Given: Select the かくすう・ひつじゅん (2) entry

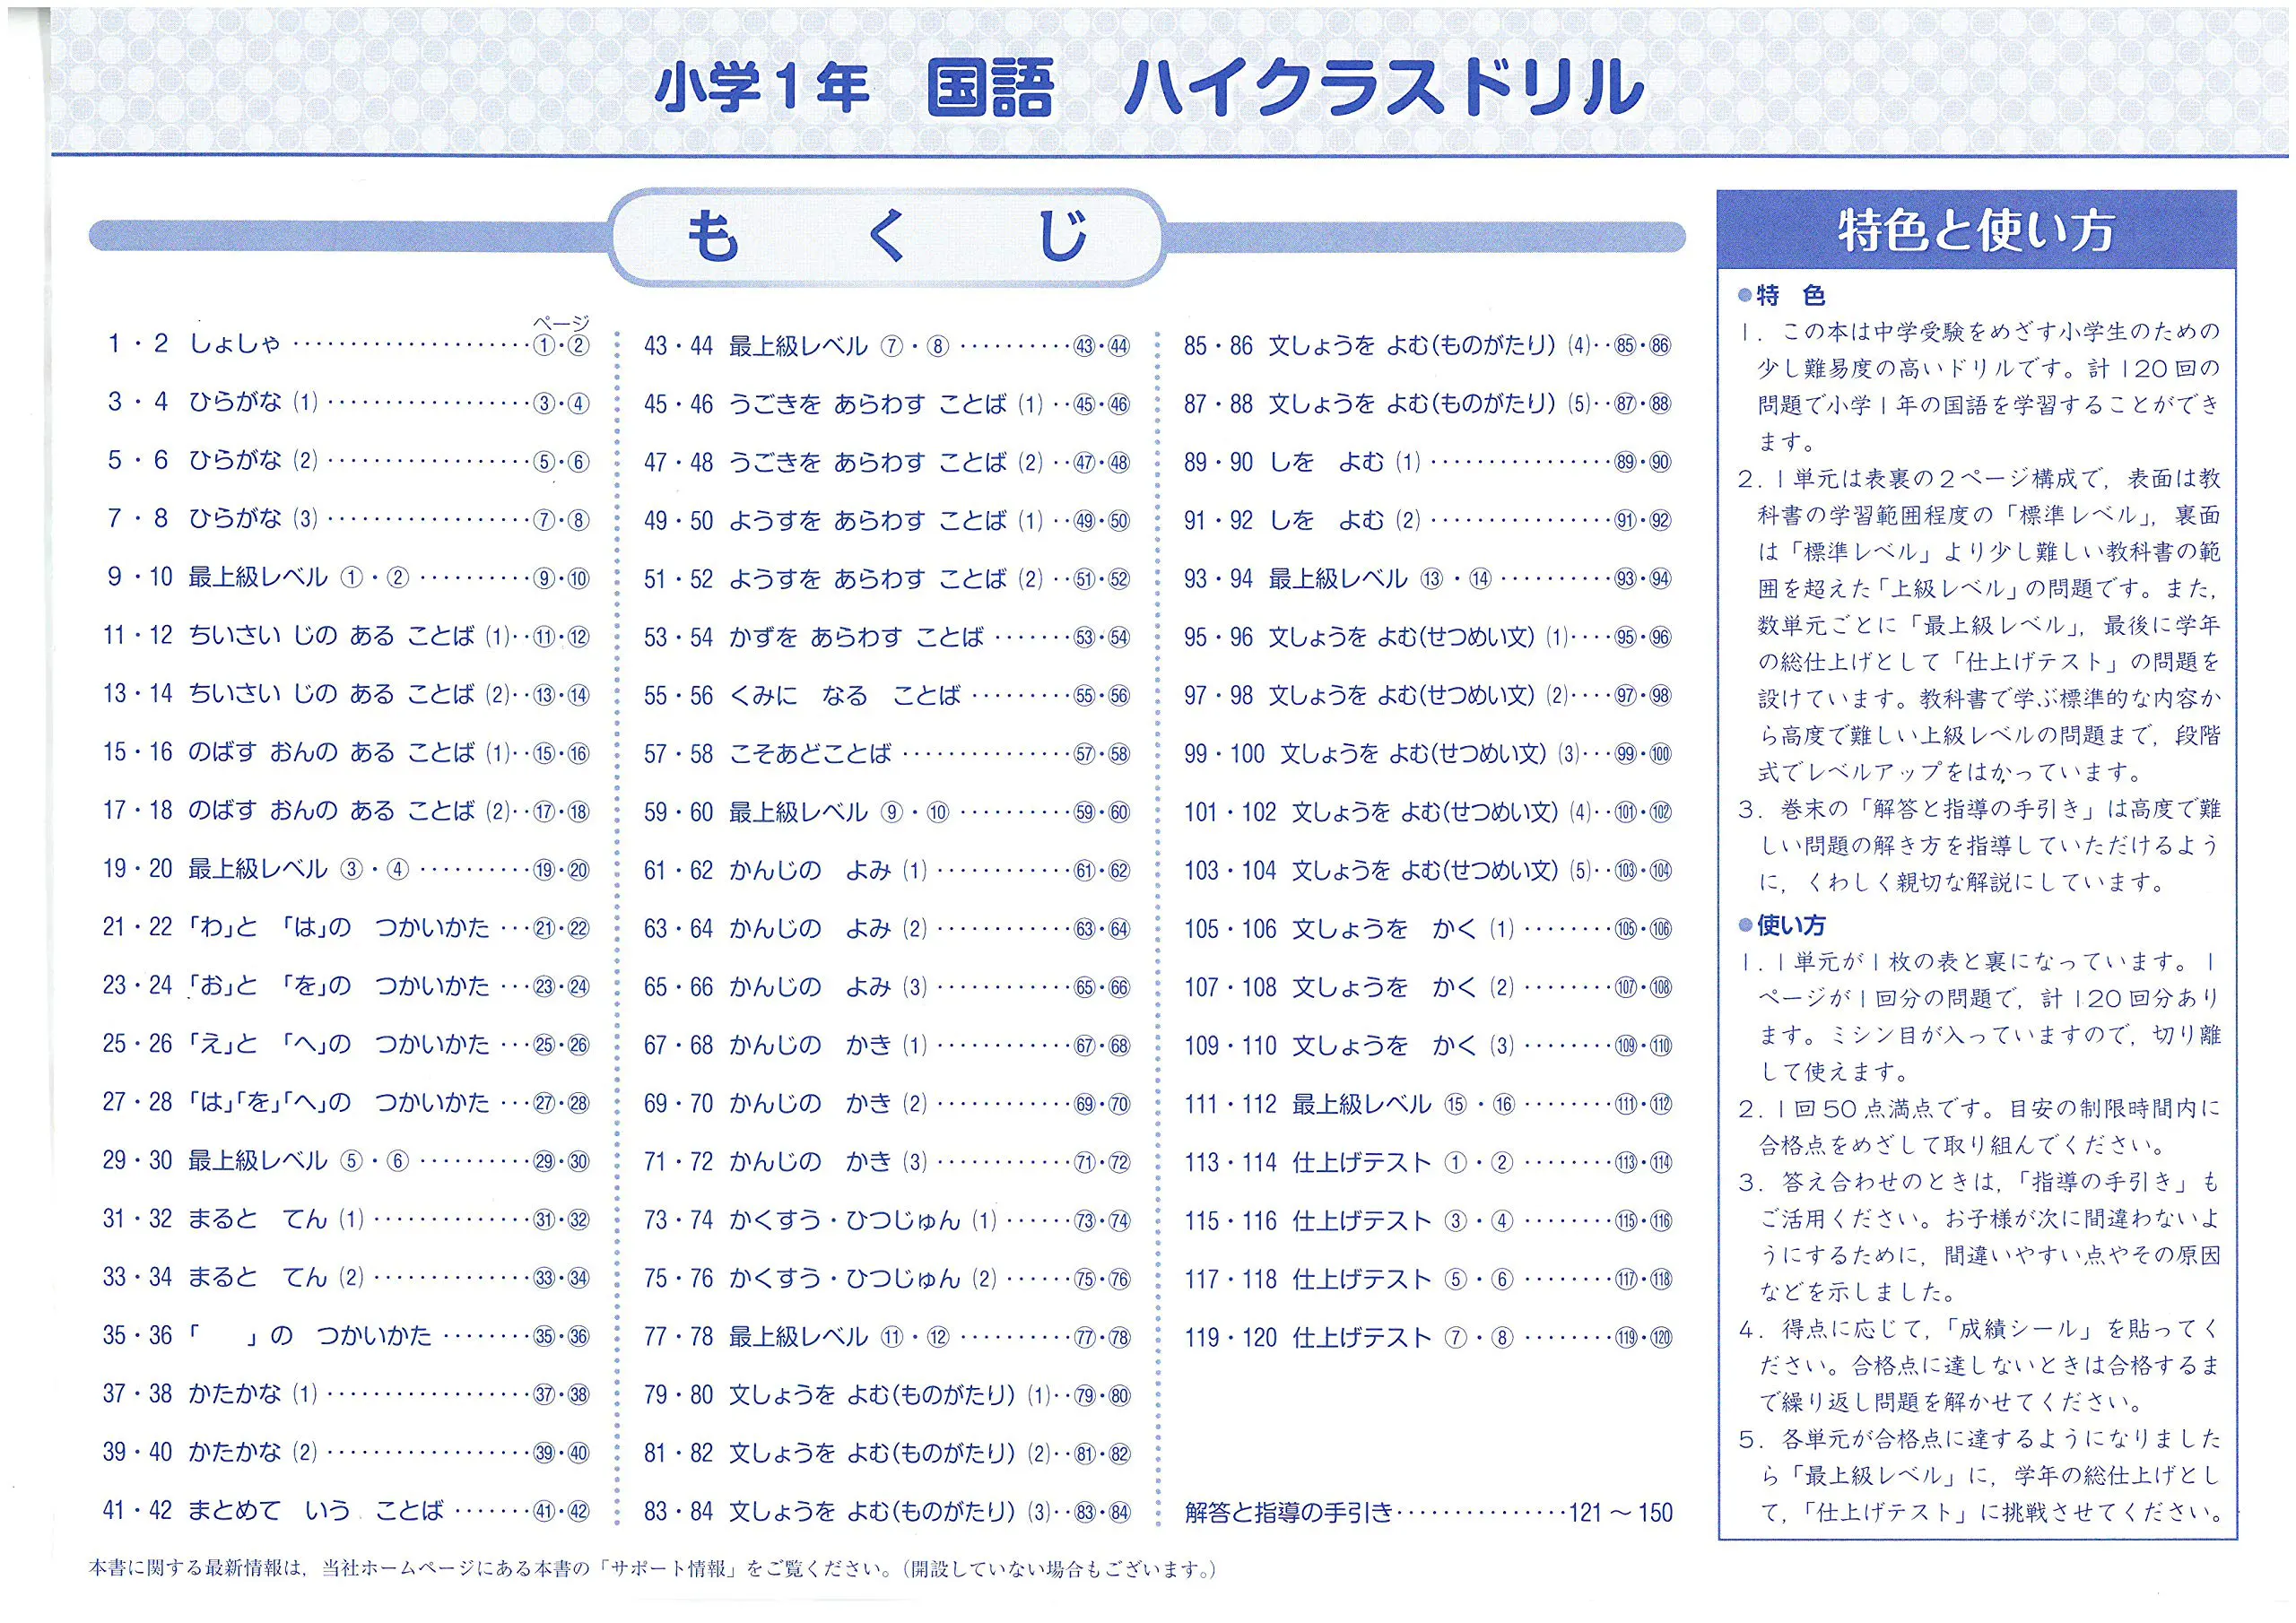Looking at the screenshot, I should [862, 1278].
